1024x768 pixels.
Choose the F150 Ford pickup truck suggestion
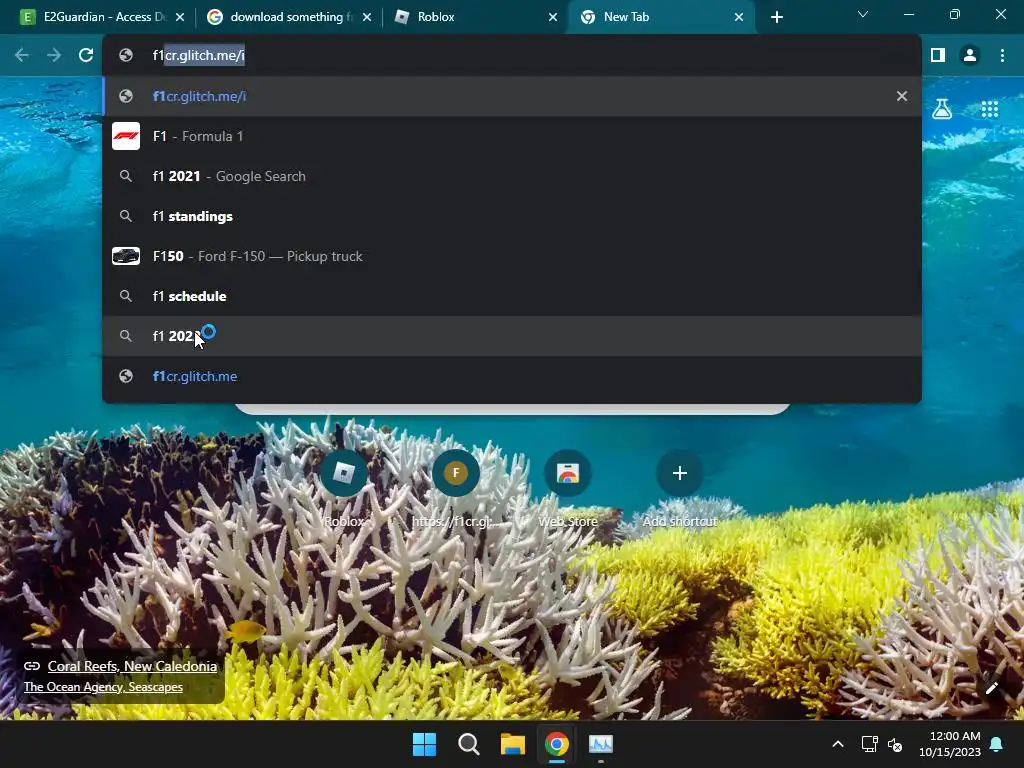pos(512,256)
